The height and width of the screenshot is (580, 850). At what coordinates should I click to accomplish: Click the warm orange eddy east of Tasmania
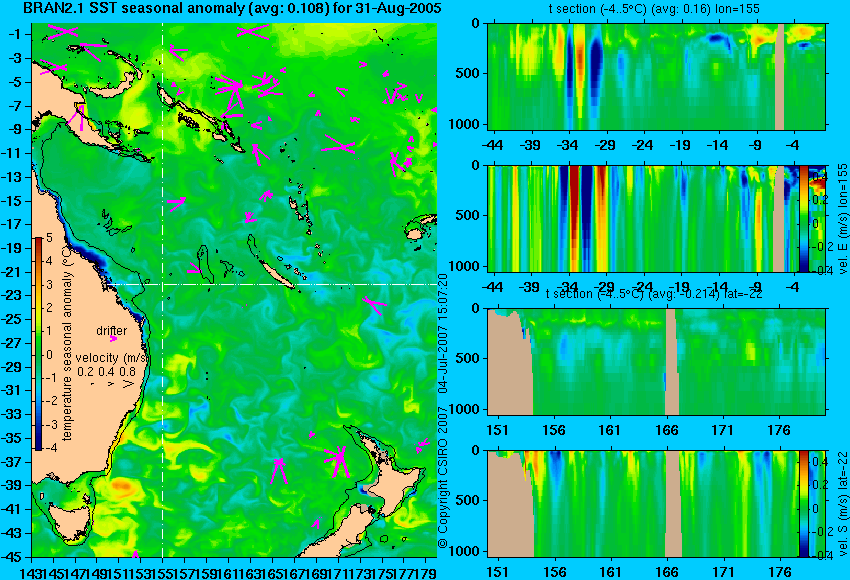[x=121, y=485]
